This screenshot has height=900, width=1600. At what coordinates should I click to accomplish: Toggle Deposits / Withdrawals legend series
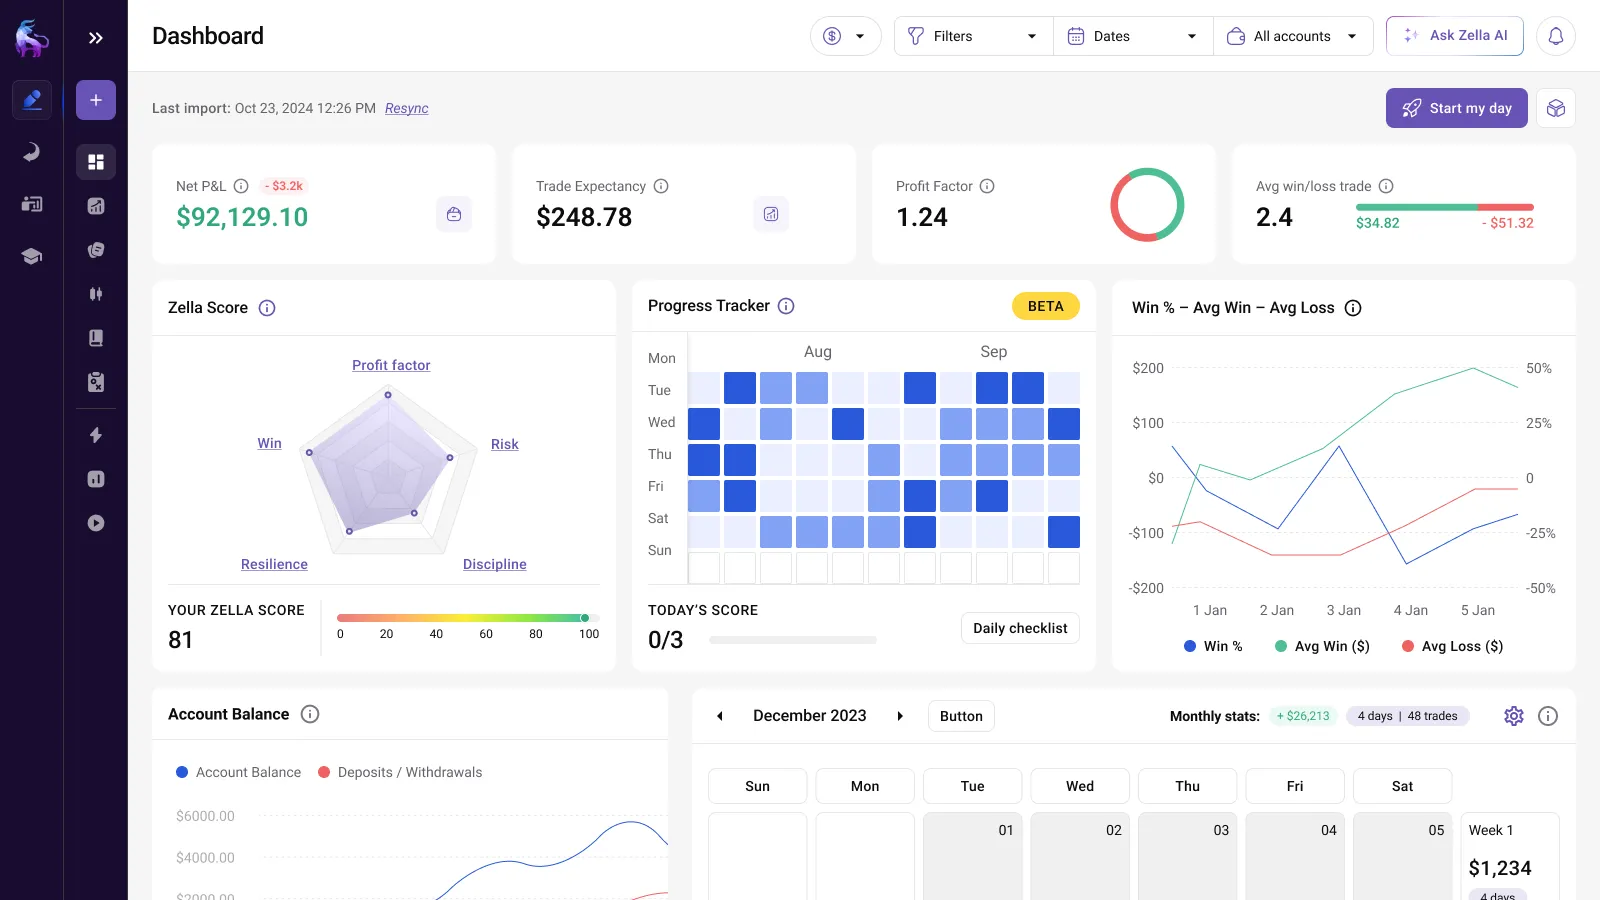point(400,772)
